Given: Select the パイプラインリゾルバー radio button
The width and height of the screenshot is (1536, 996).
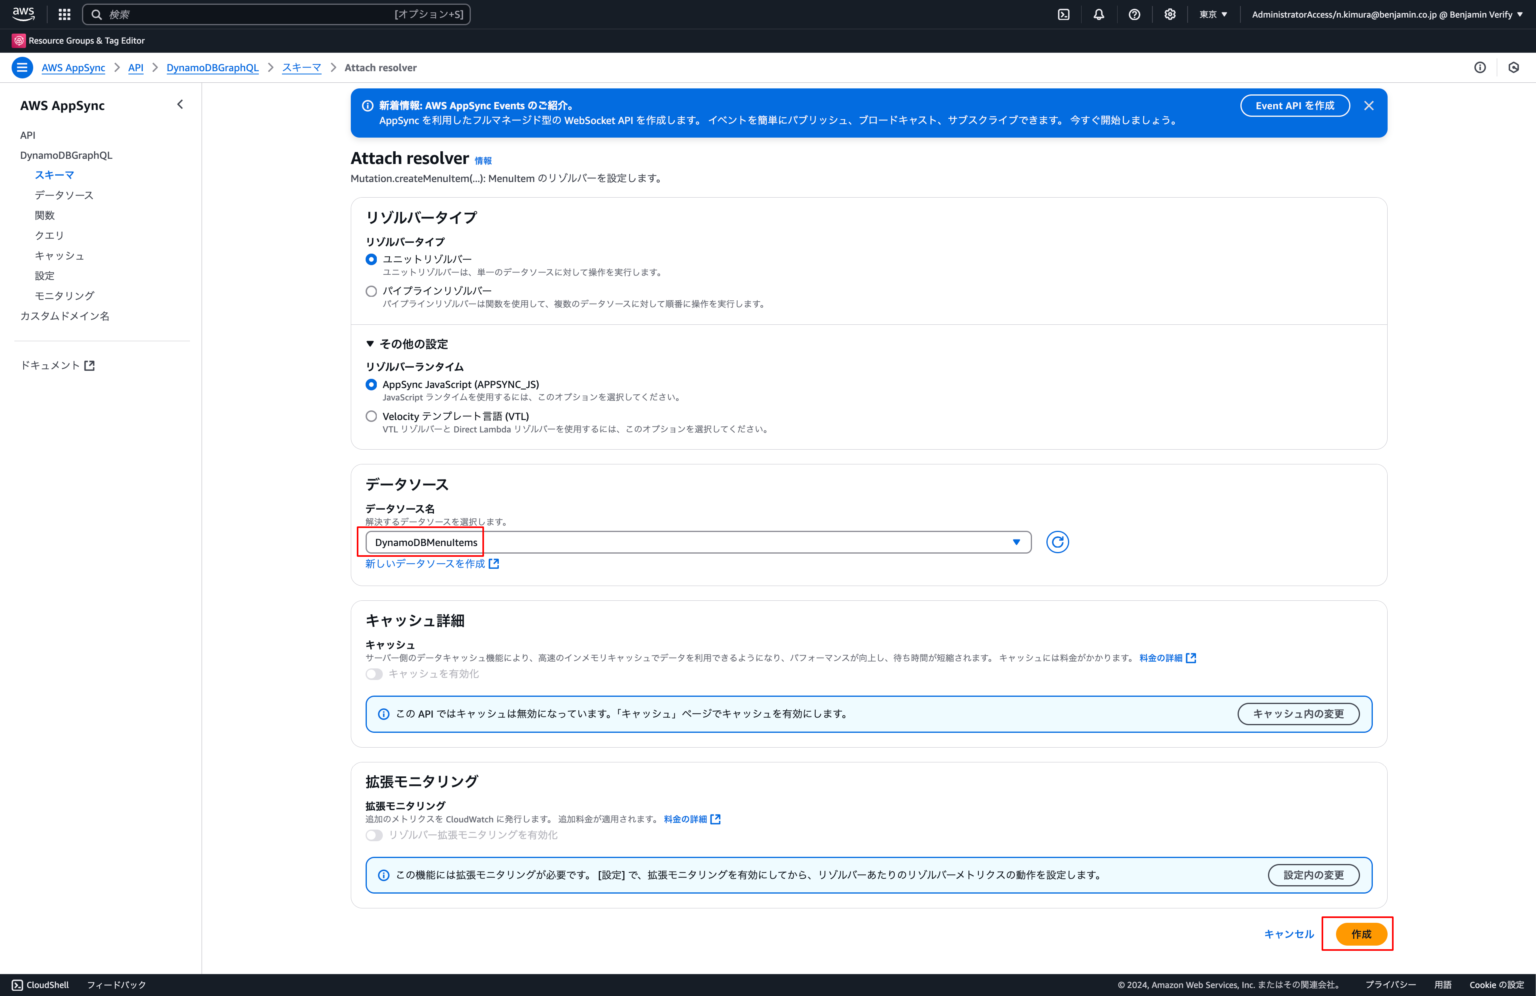Looking at the screenshot, I should pyautogui.click(x=371, y=291).
